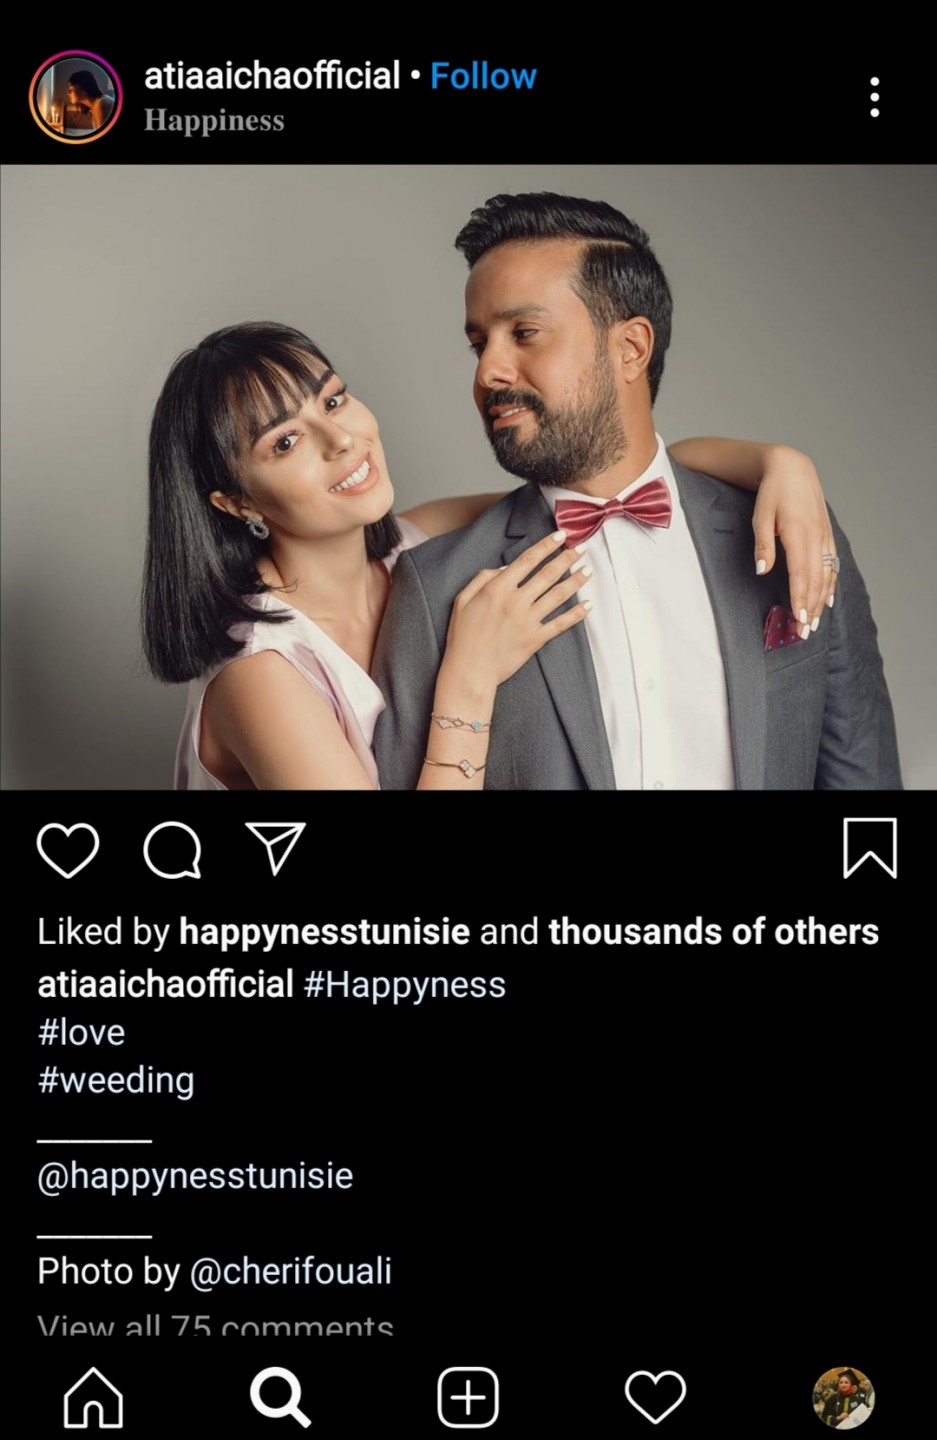Open the Happiness location label

pos(214,121)
